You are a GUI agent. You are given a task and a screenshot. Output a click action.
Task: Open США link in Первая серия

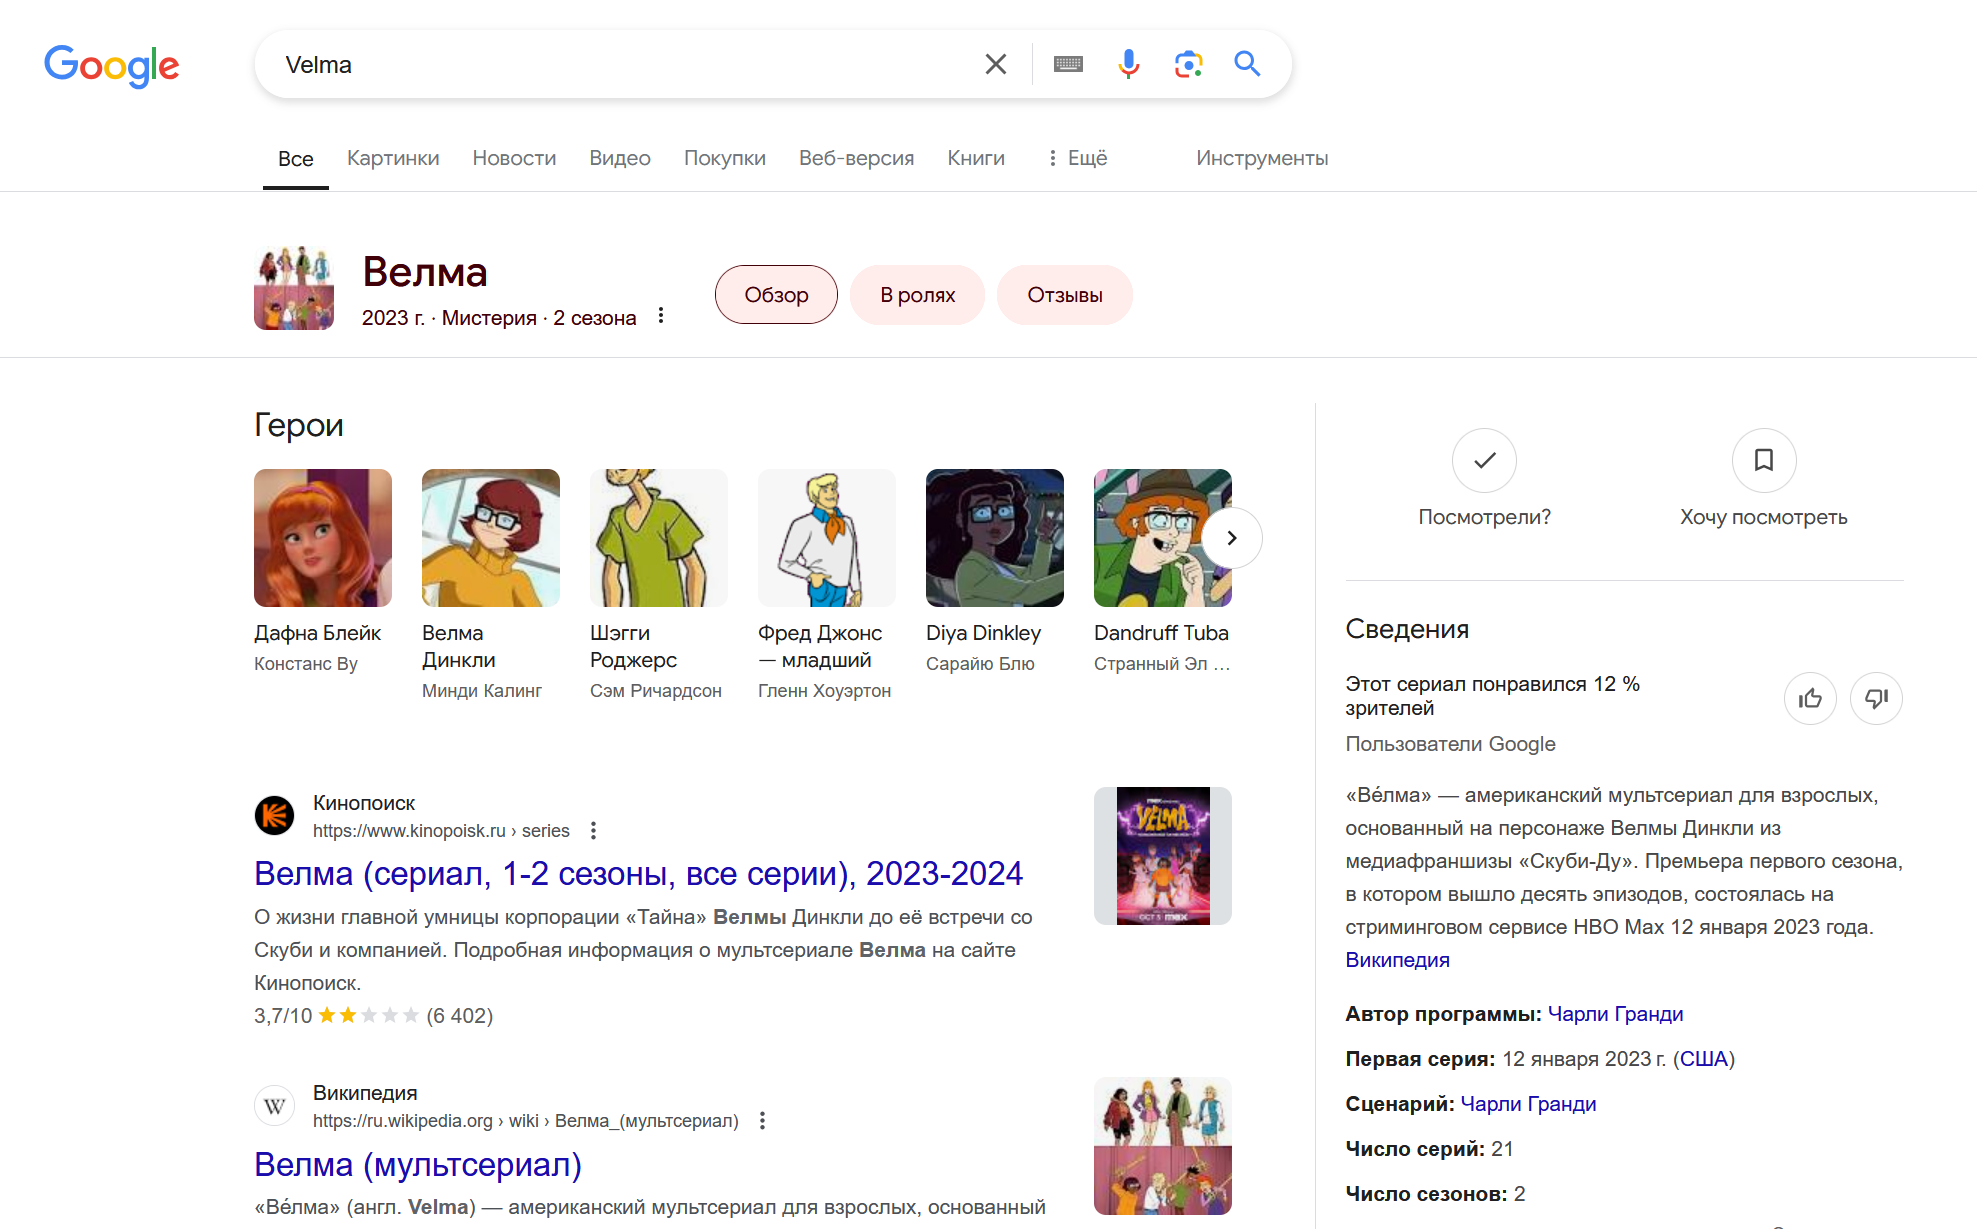click(1703, 1059)
